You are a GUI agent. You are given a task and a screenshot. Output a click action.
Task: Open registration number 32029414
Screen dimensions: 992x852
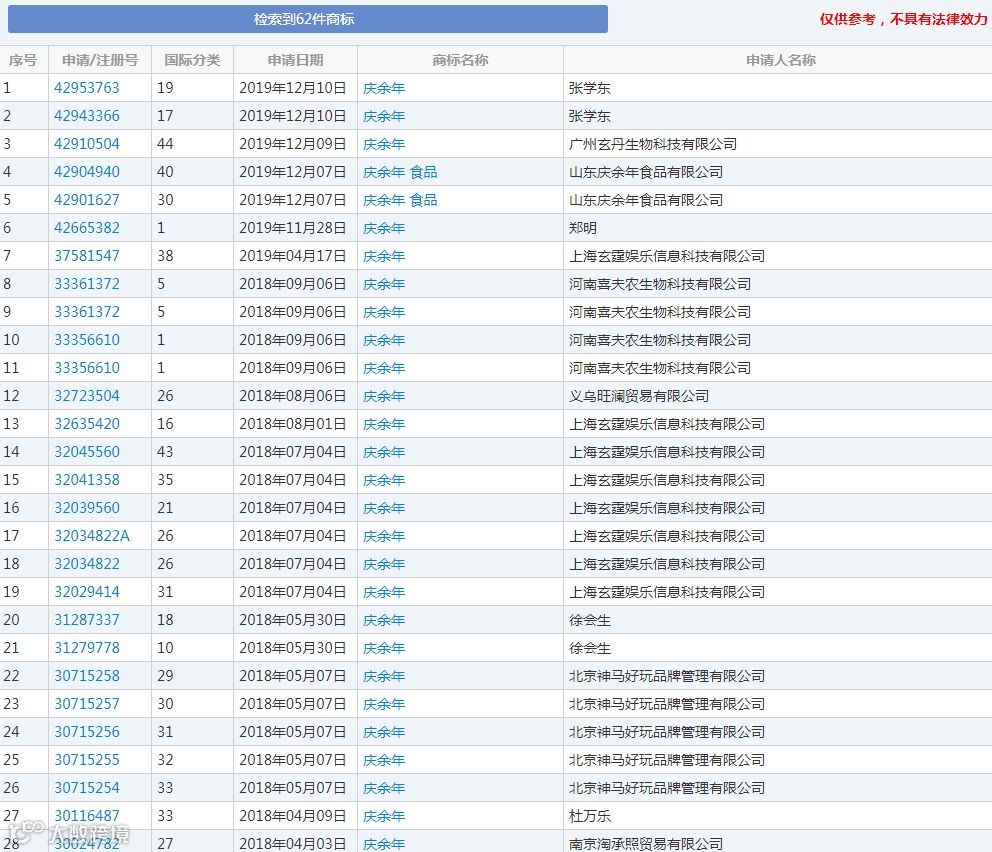point(87,591)
